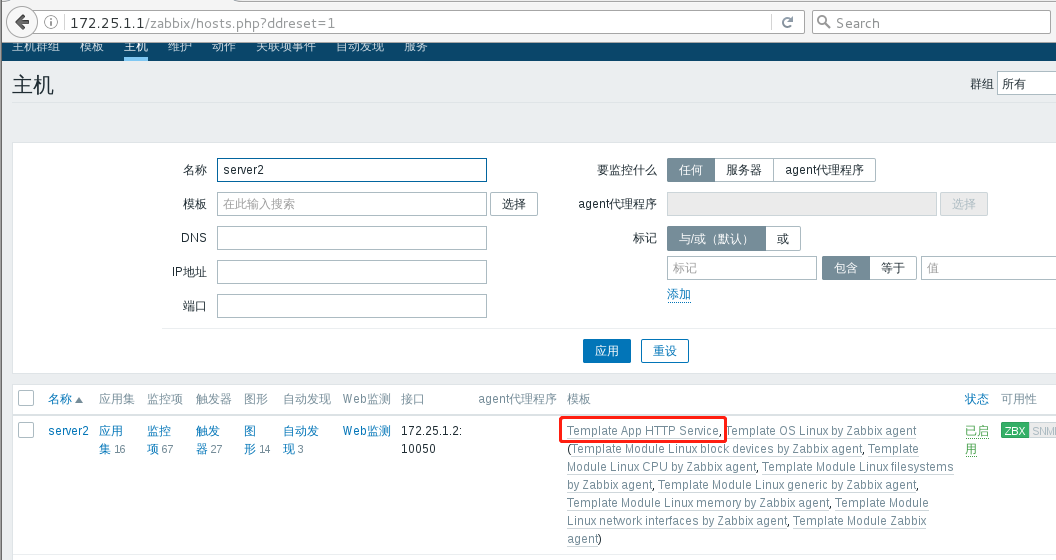Open the 服务 menu tab

tap(416, 47)
